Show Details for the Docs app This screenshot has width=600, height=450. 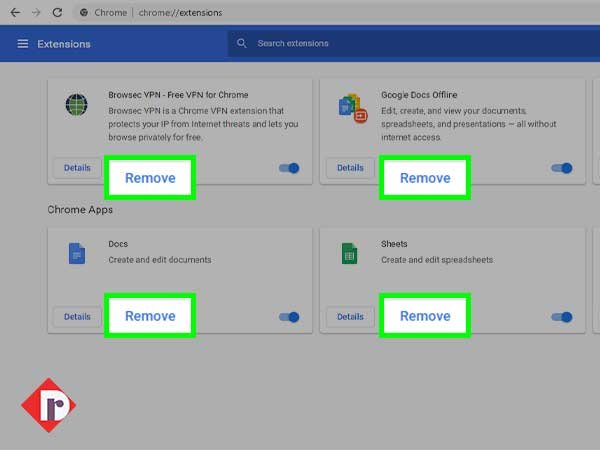click(x=77, y=317)
